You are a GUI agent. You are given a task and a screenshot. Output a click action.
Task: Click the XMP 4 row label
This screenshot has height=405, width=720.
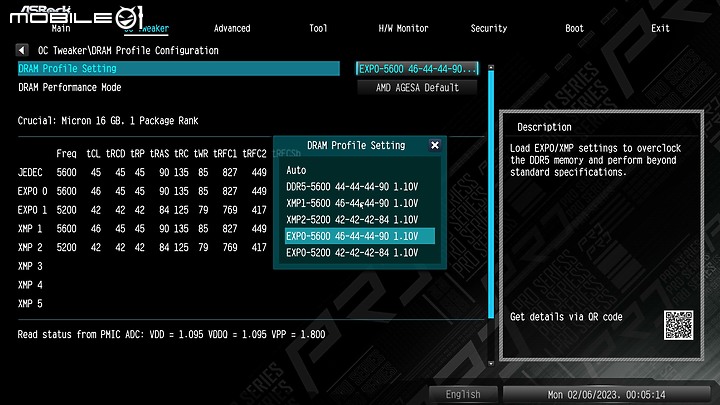pyautogui.click(x=30, y=285)
